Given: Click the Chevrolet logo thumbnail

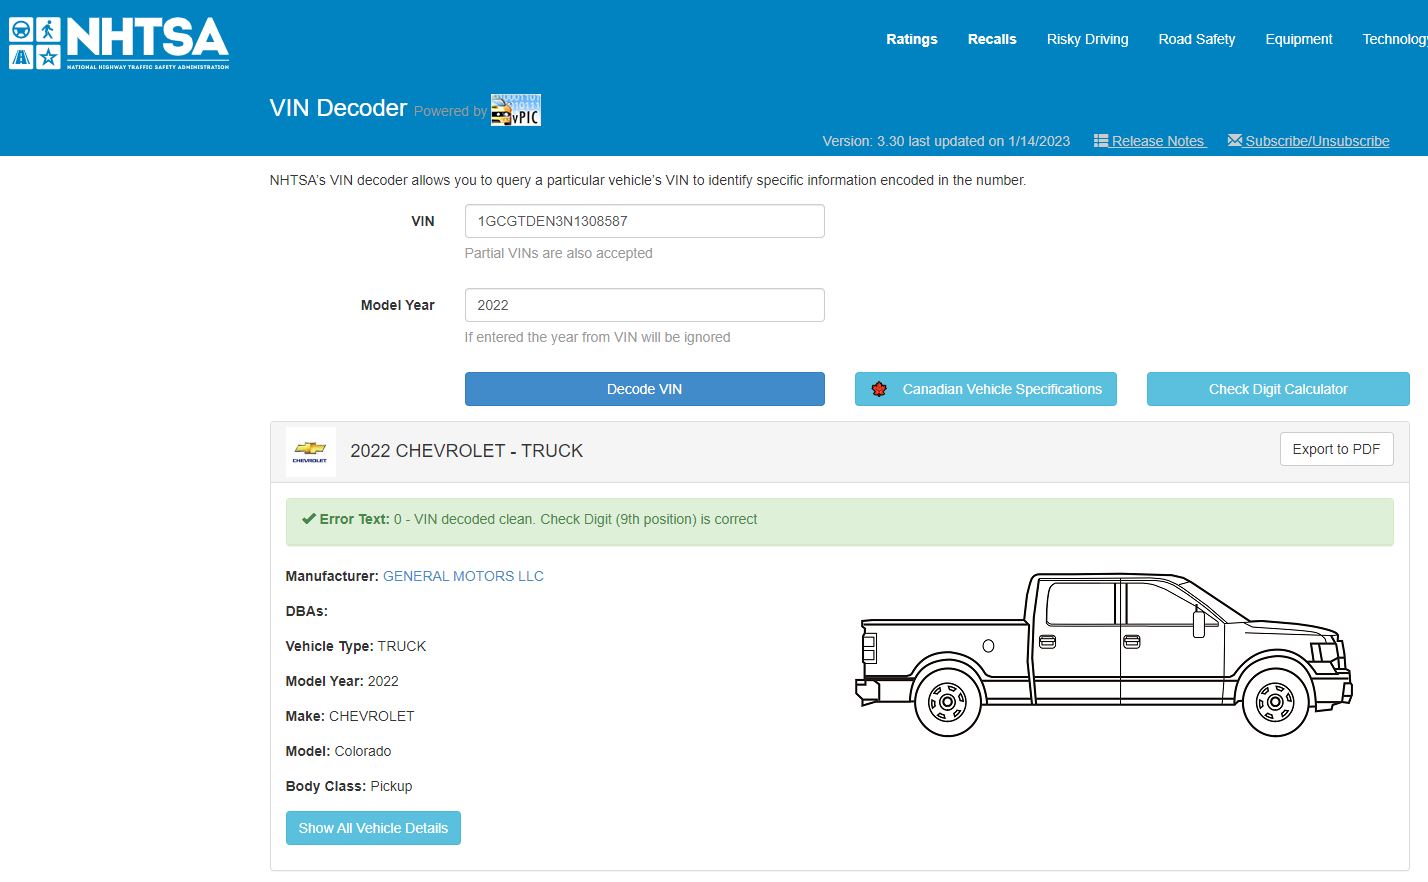Looking at the screenshot, I should tap(310, 452).
